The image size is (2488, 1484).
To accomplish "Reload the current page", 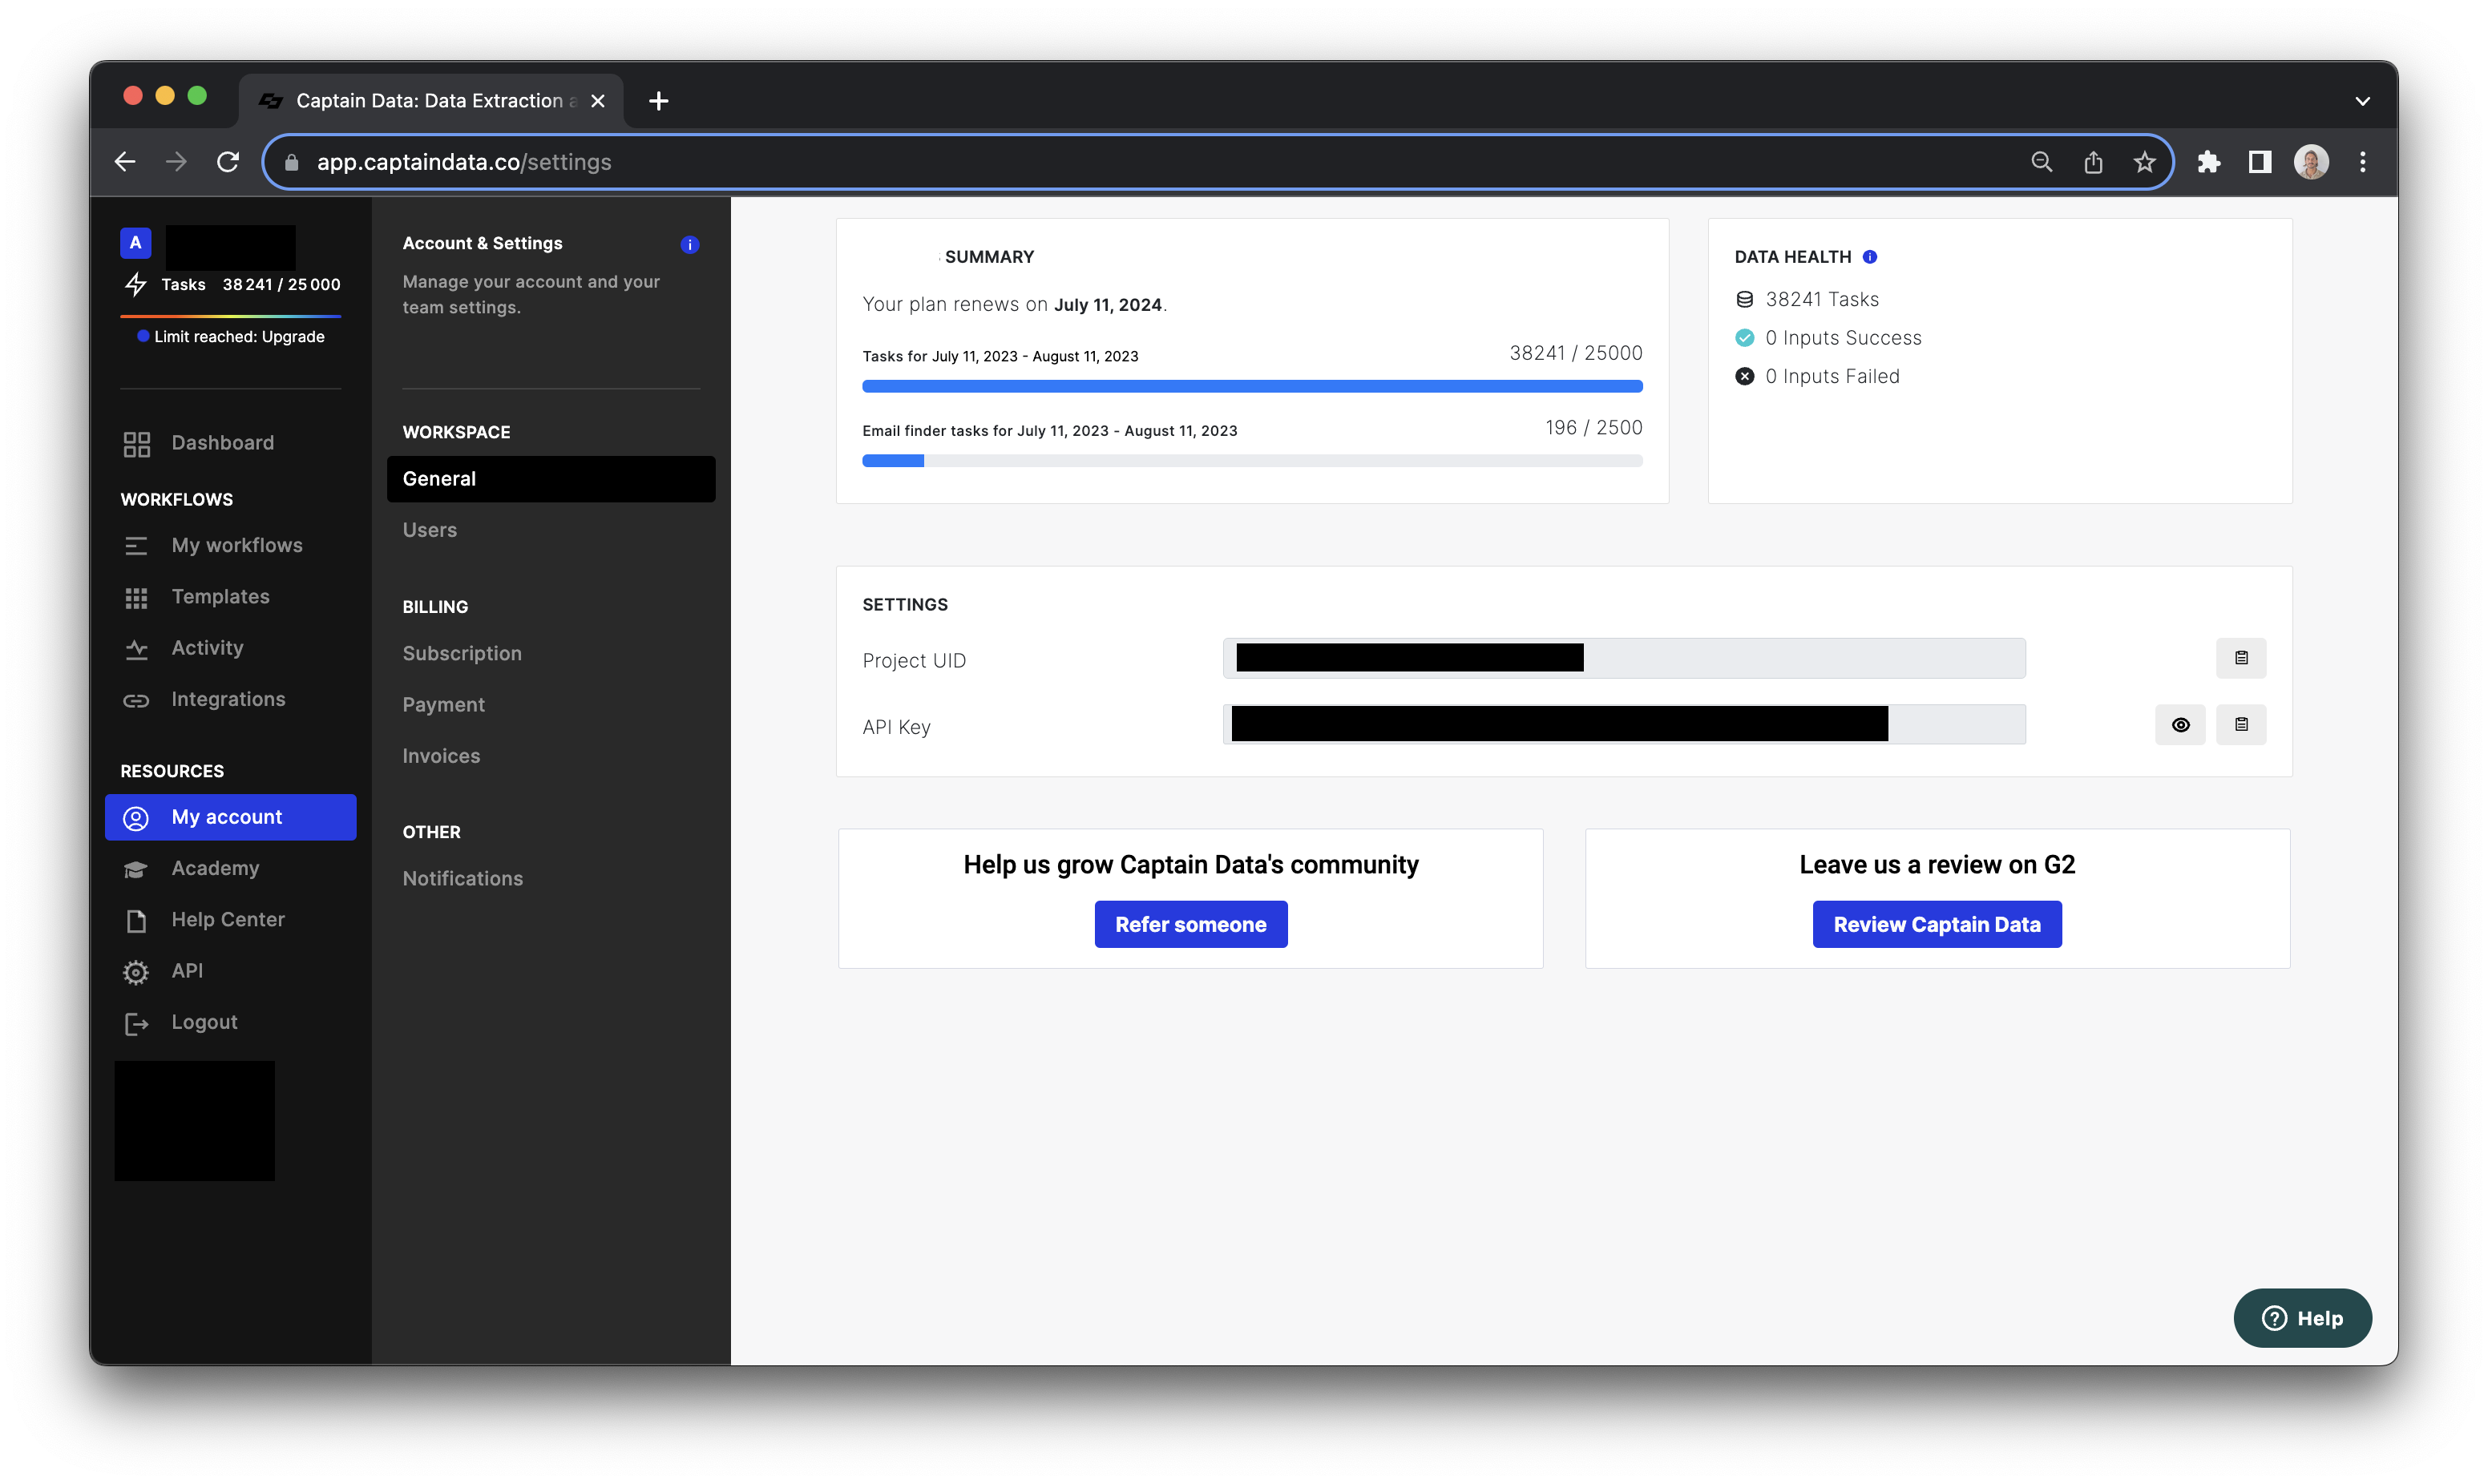I will 228,161.
